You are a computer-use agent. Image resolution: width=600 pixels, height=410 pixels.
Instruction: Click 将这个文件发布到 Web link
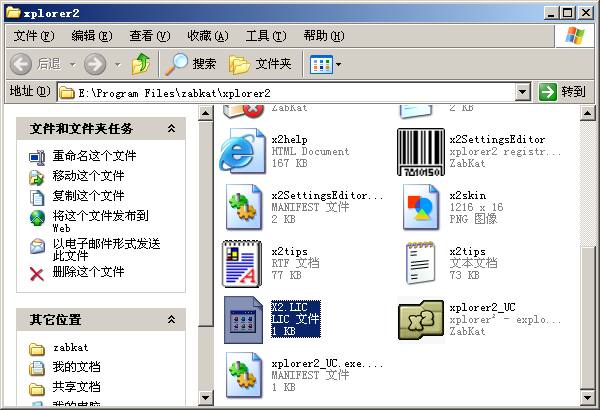point(101,221)
